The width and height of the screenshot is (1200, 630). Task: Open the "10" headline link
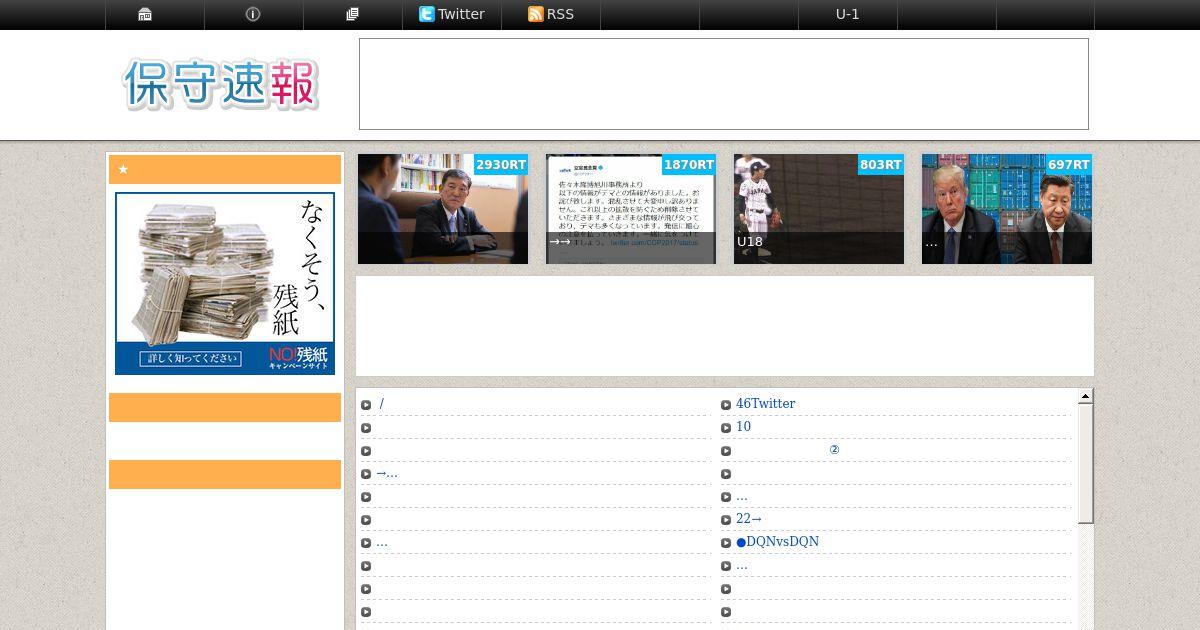(743, 427)
